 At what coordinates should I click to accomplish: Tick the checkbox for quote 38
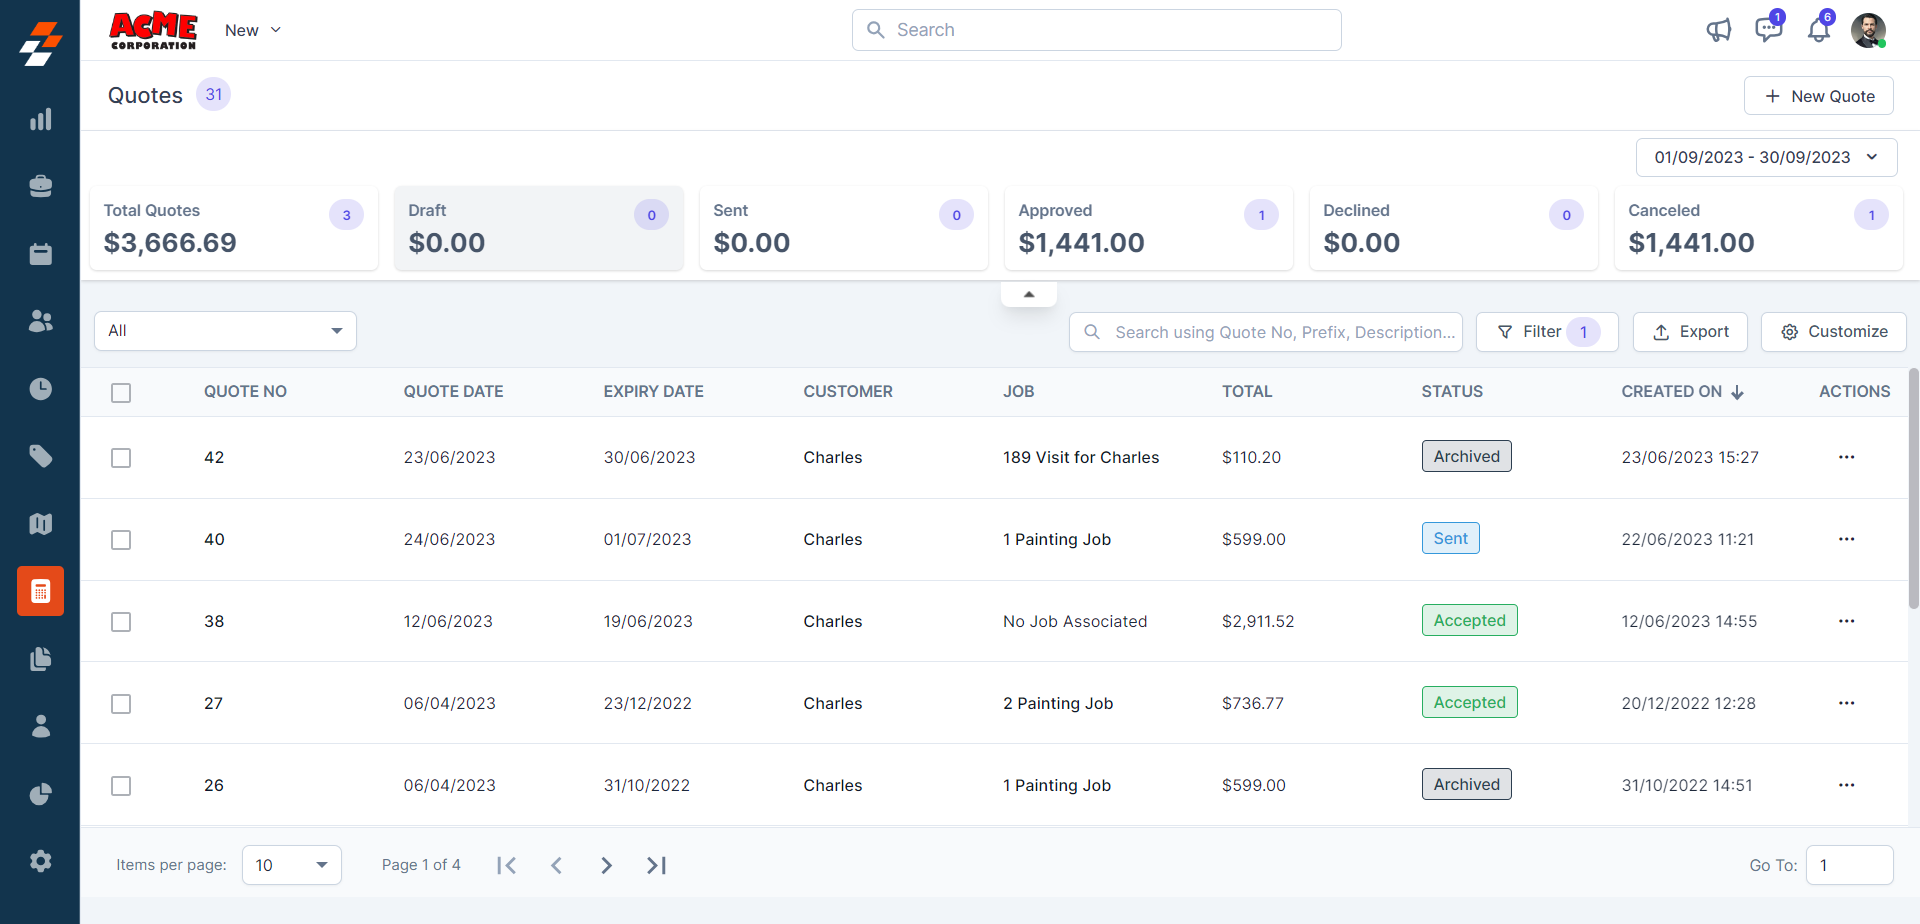[x=121, y=622]
